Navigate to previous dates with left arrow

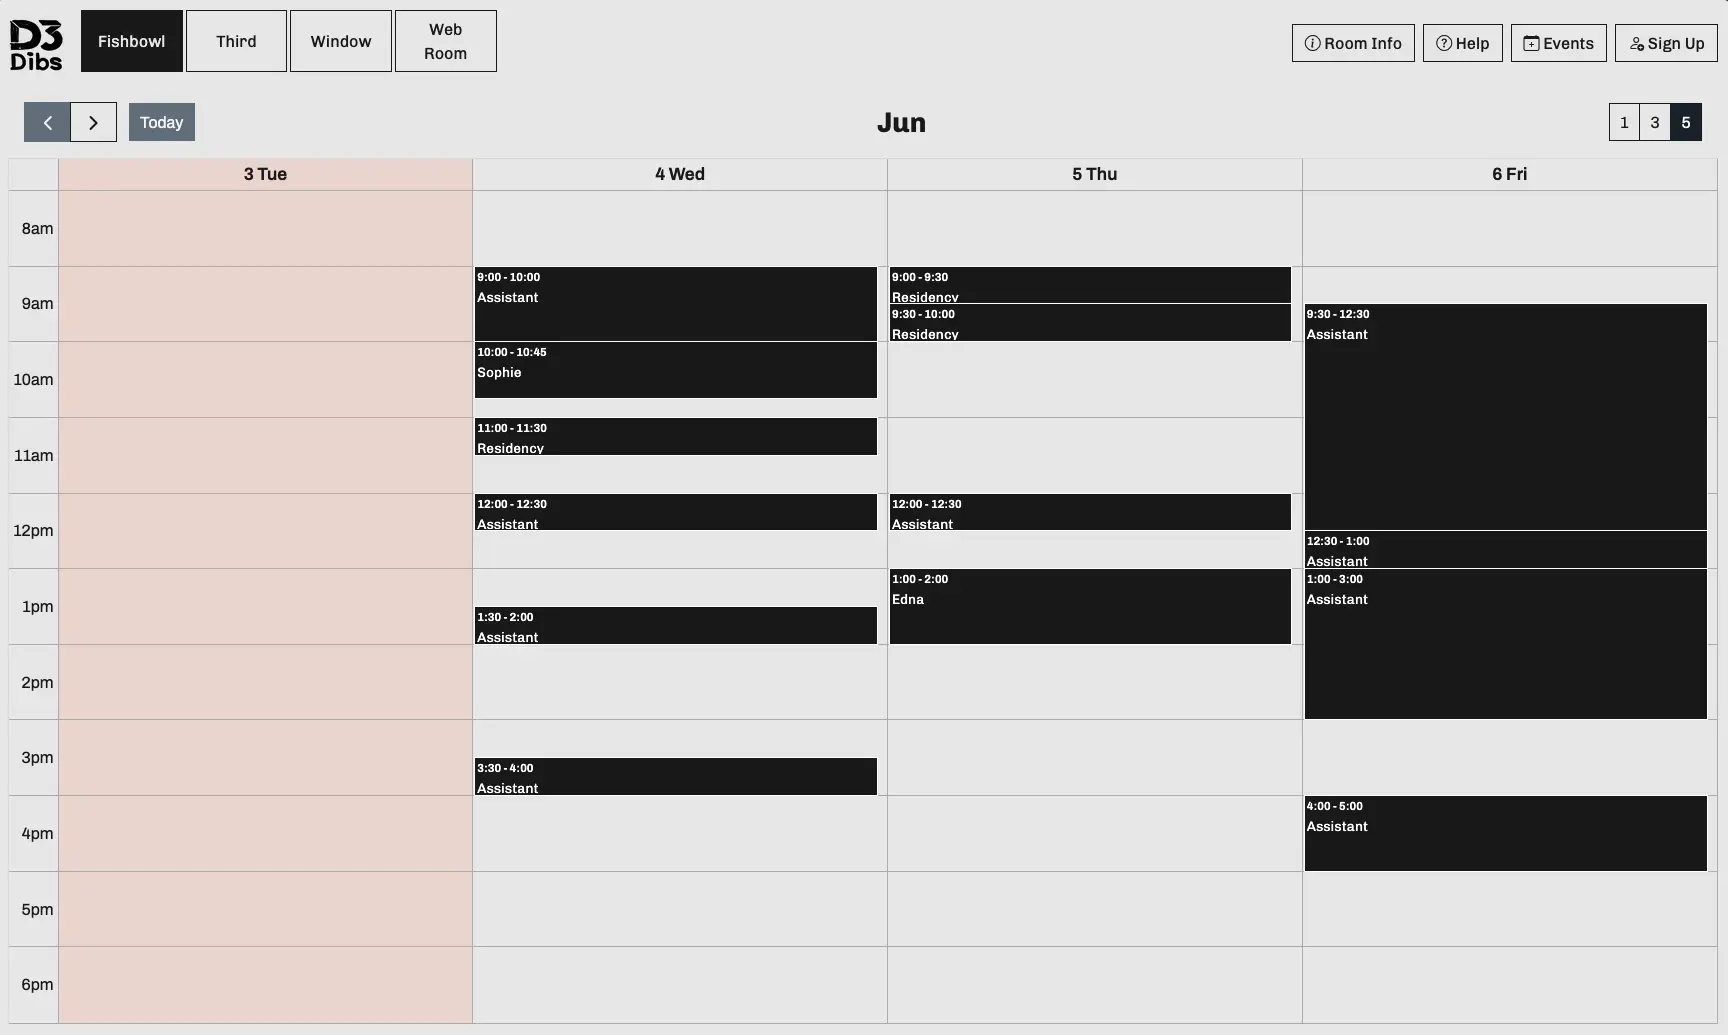[47, 121]
